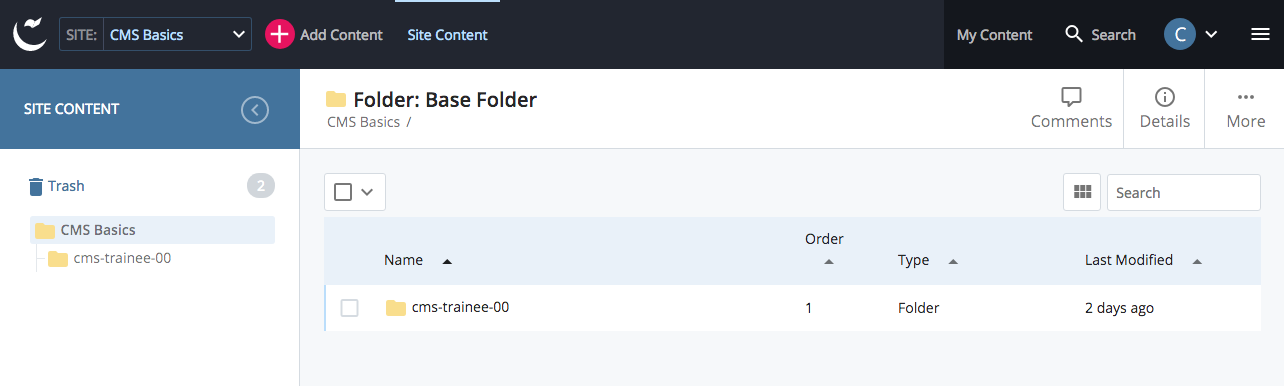Click the folder filter Search field
Viewport: 1284px width, 386px height.
click(x=1183, y=192)
